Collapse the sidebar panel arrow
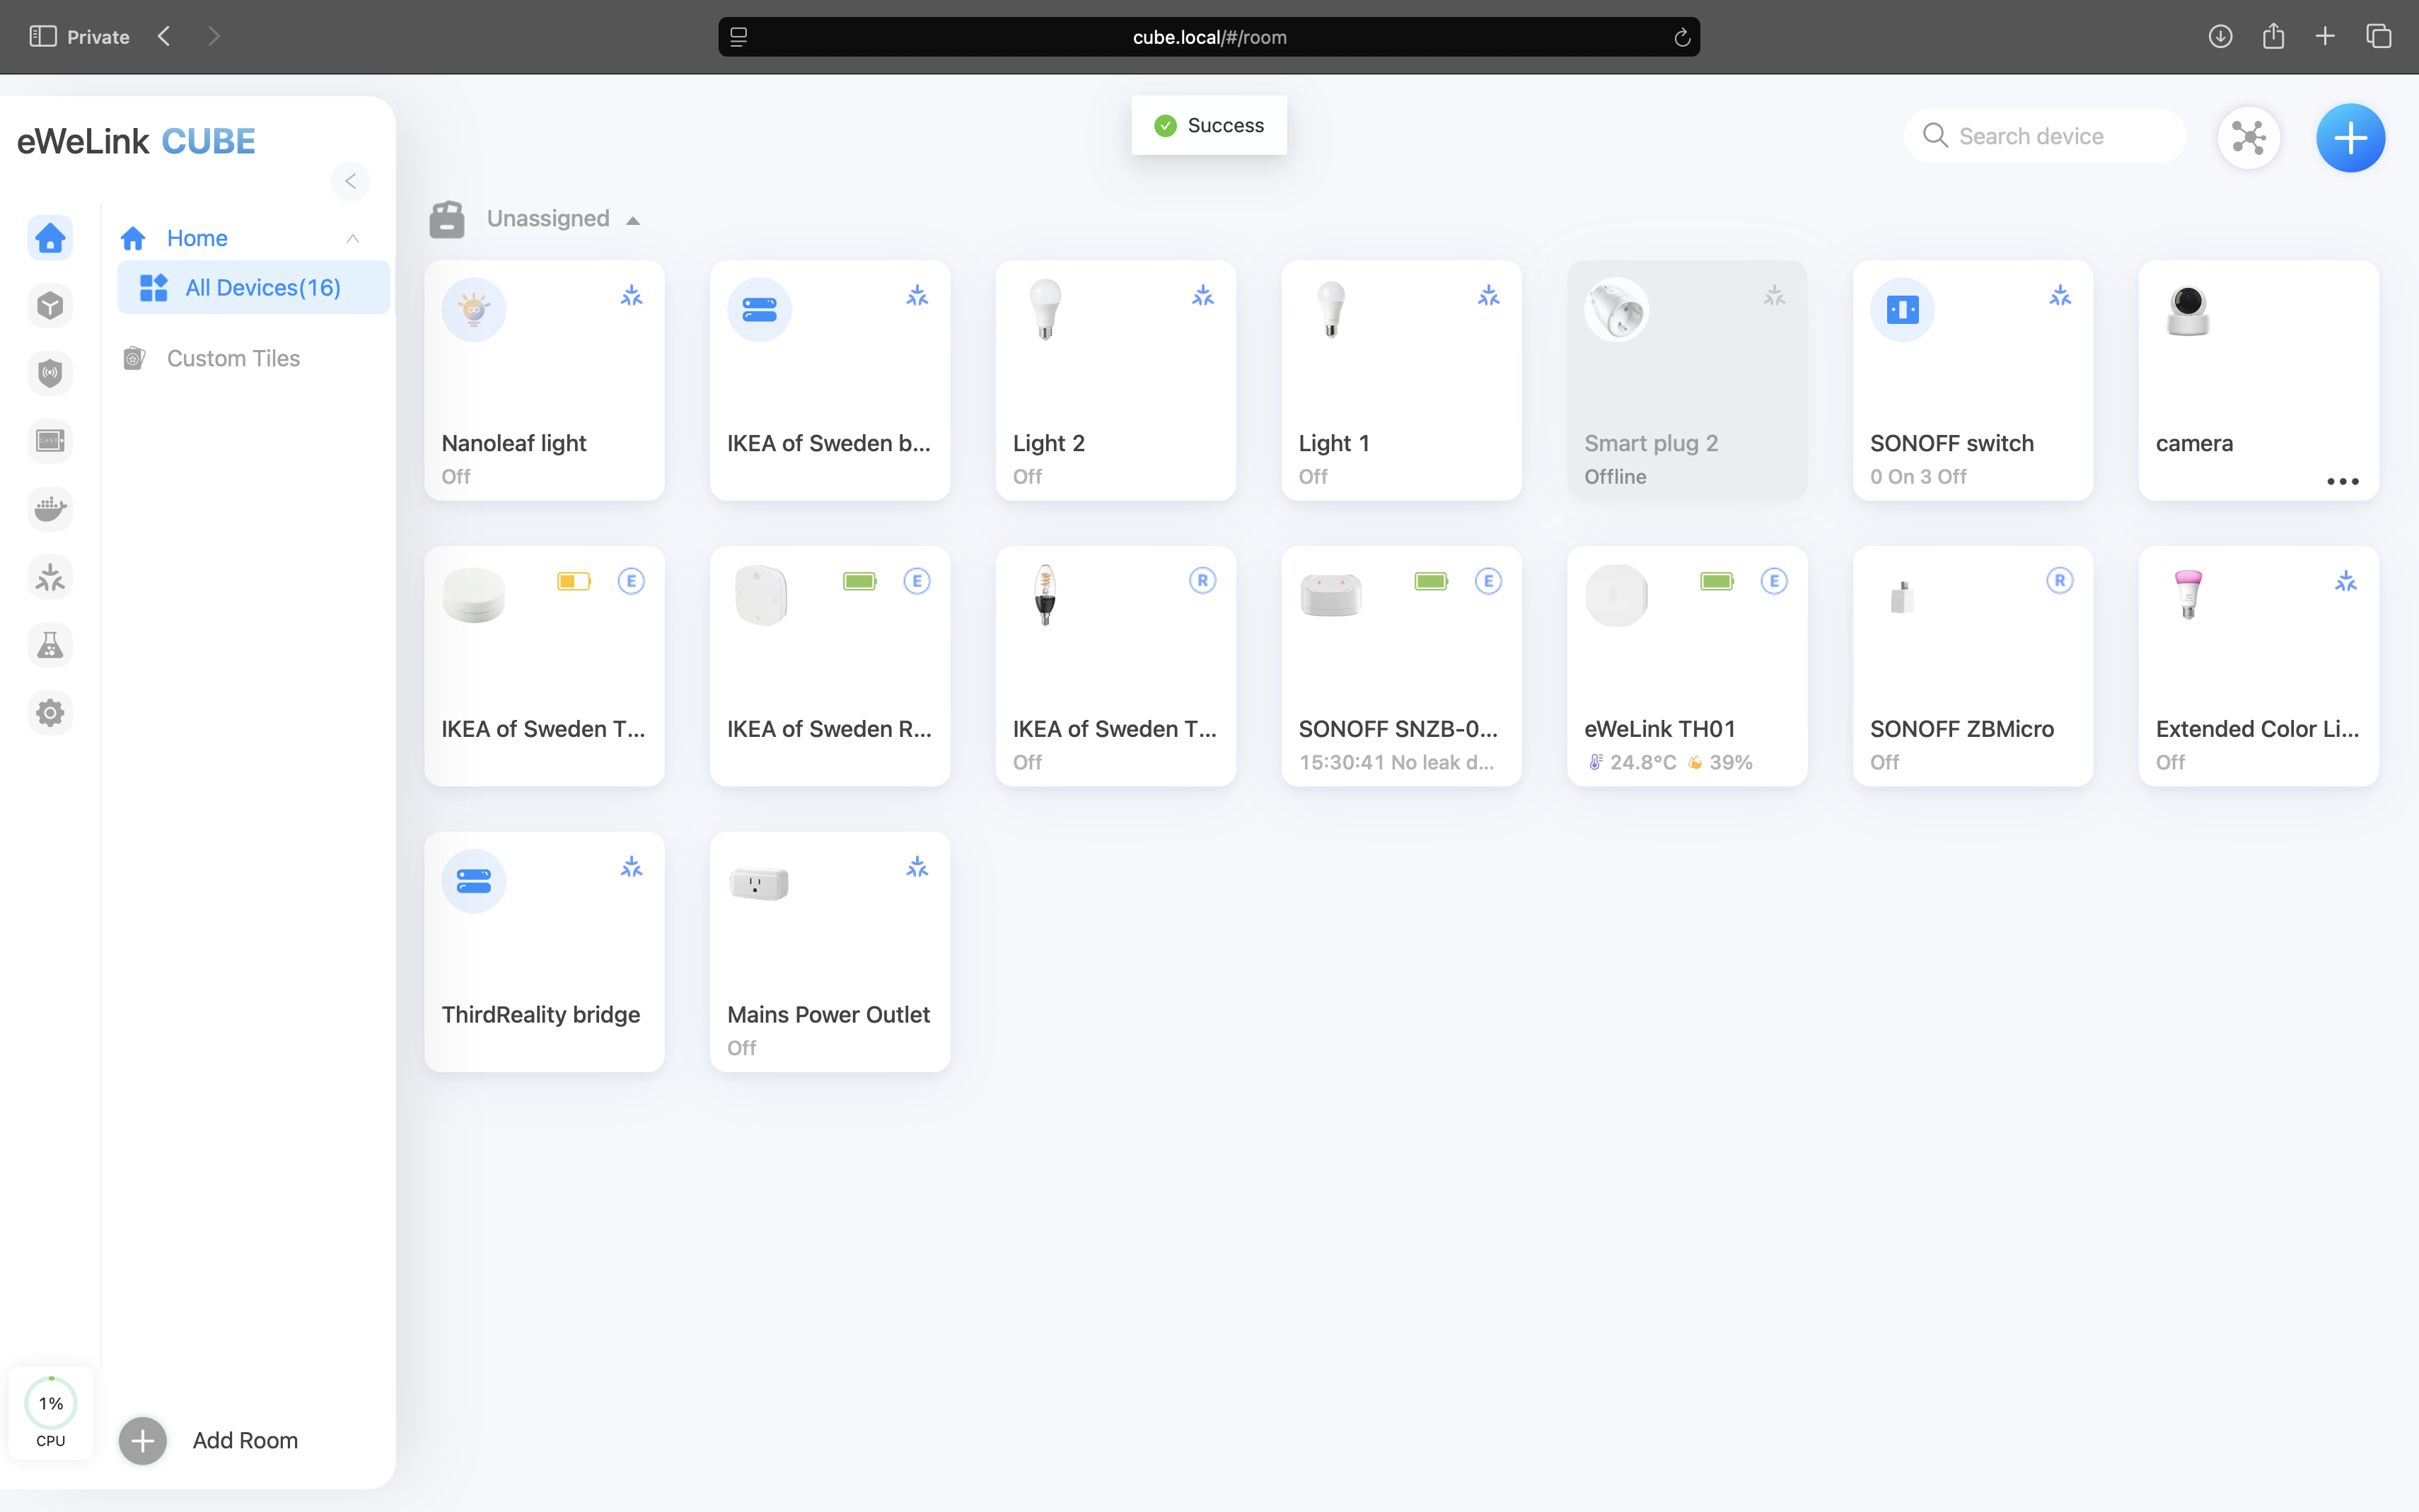 [350, 181]
